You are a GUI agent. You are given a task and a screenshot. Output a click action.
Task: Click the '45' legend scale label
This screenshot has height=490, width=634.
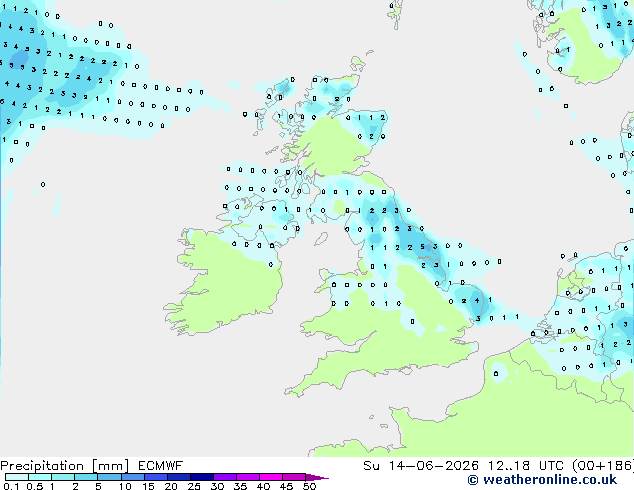click(x=286, y=486)
